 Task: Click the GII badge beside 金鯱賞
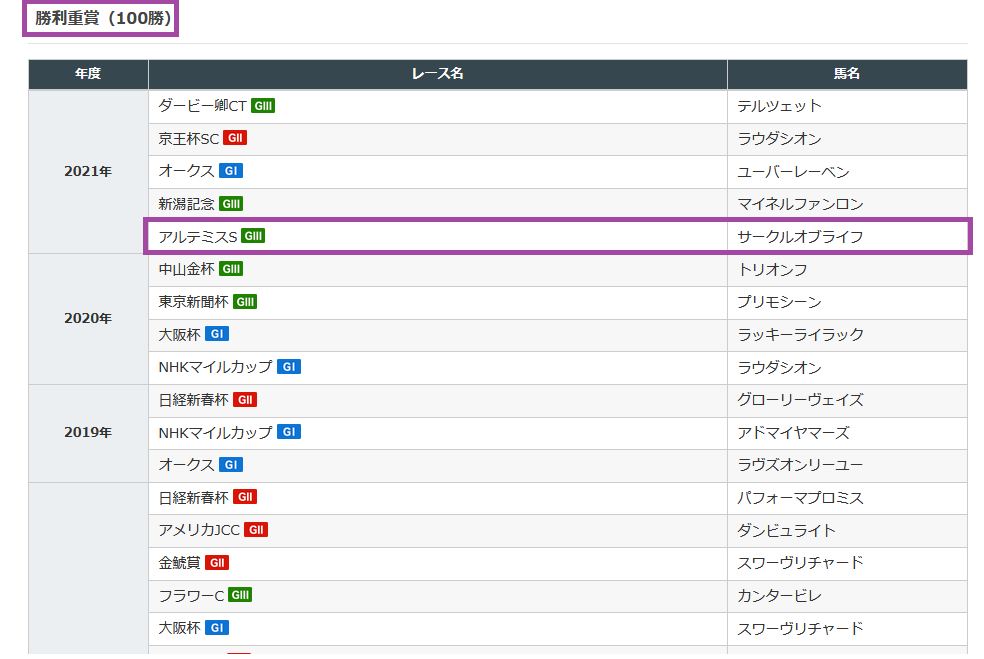[217, 562]
